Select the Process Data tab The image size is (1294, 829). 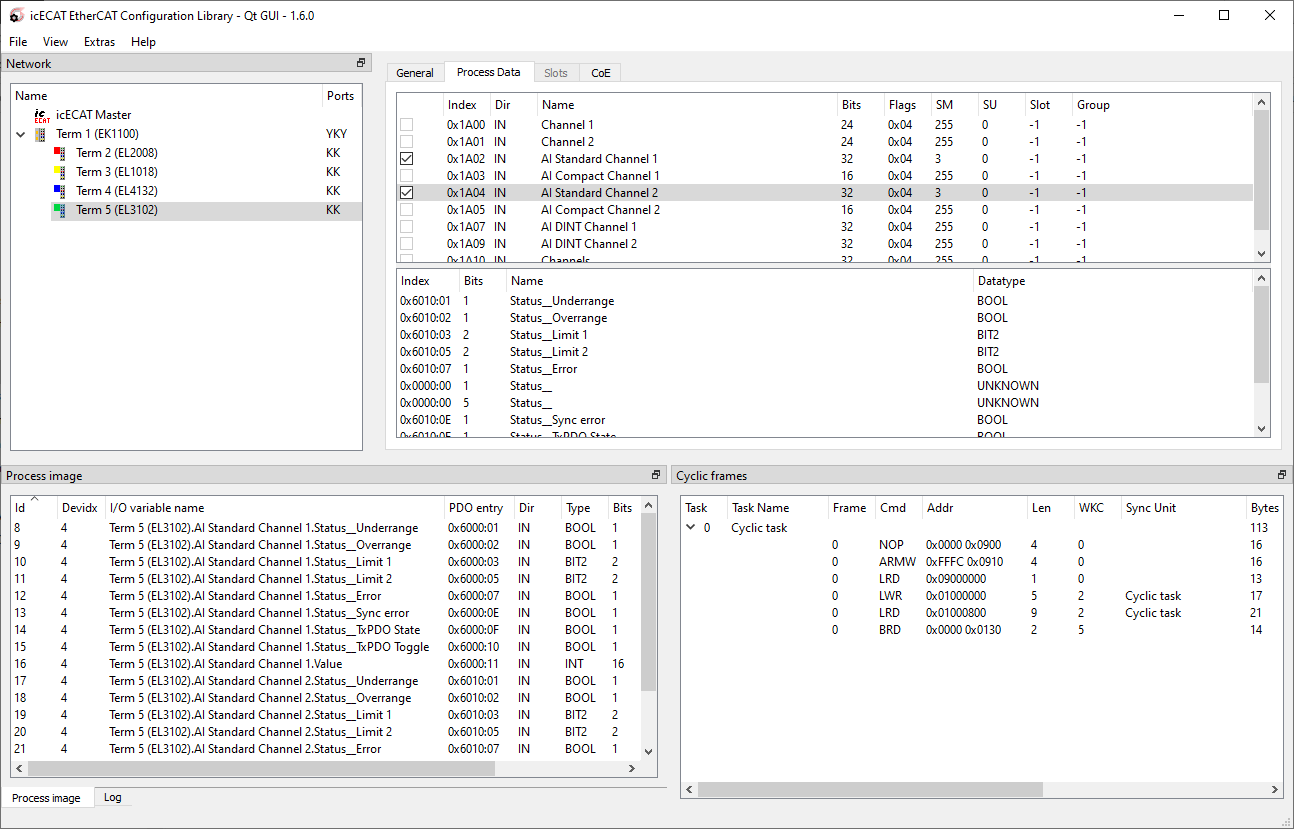click(x=488, y=72)
